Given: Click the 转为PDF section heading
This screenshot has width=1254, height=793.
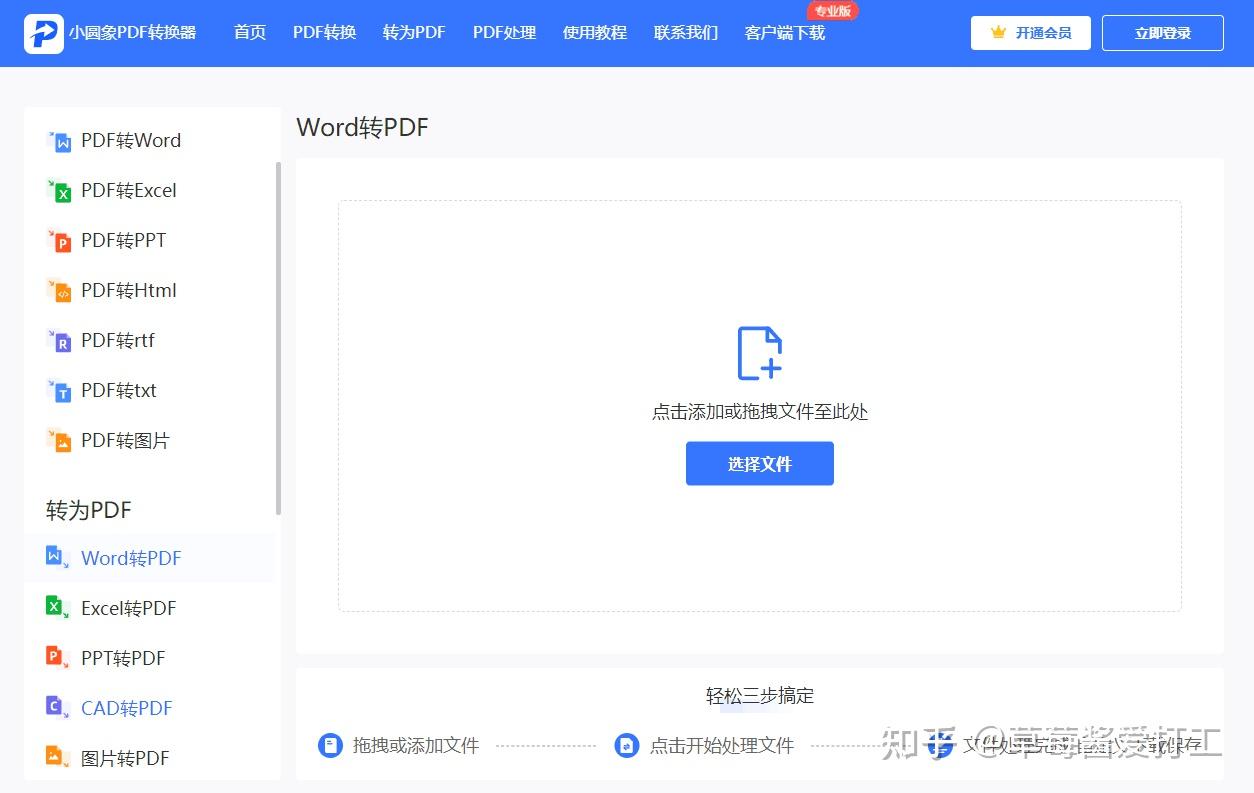Looking at the screenshot, I should [x=89, y=510].
